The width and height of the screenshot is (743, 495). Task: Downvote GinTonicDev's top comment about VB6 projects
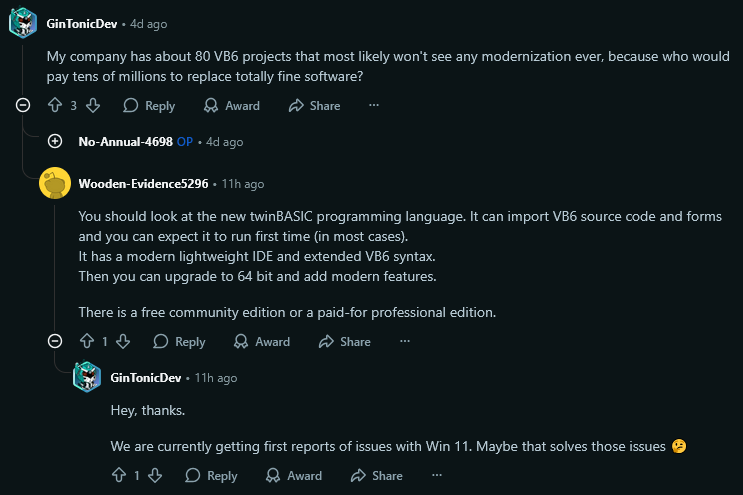(92, 105)
